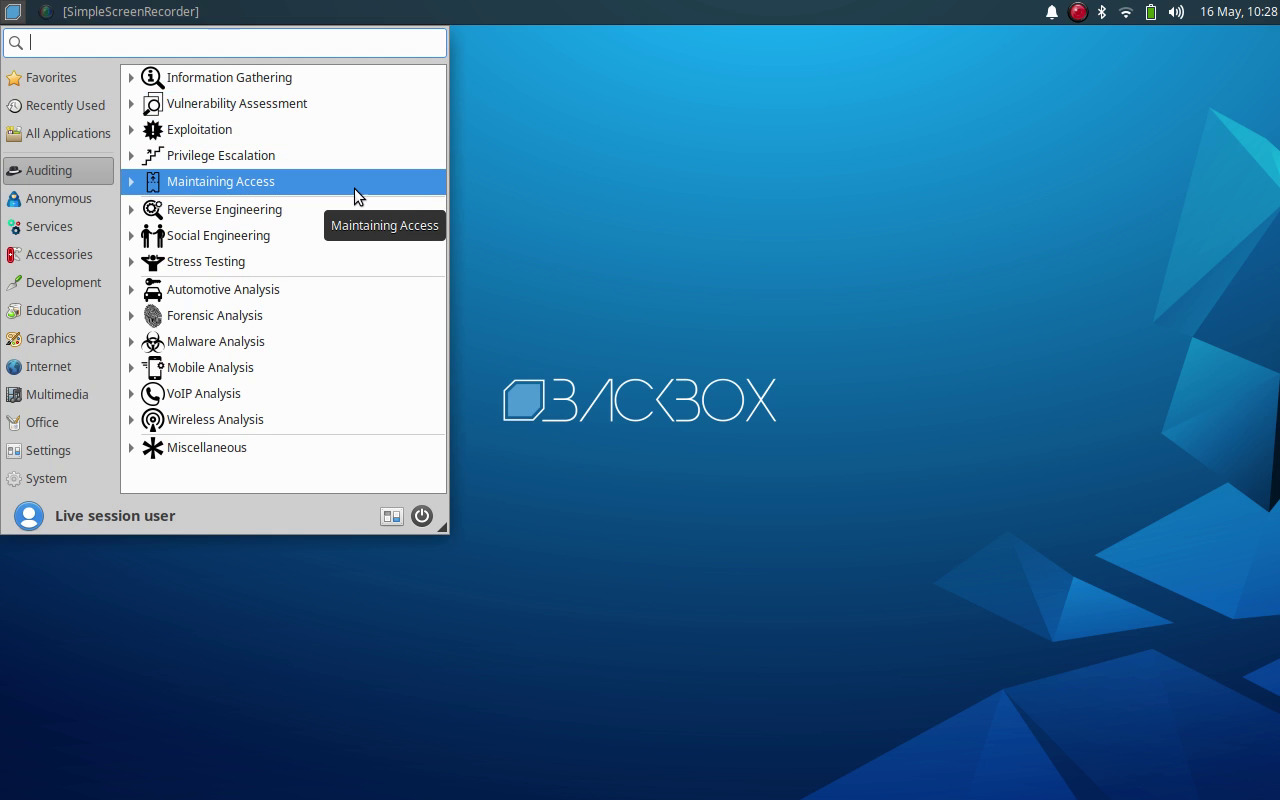
Task: Expand the Miscellaneous category arrow
Action: tap(131, 448)
